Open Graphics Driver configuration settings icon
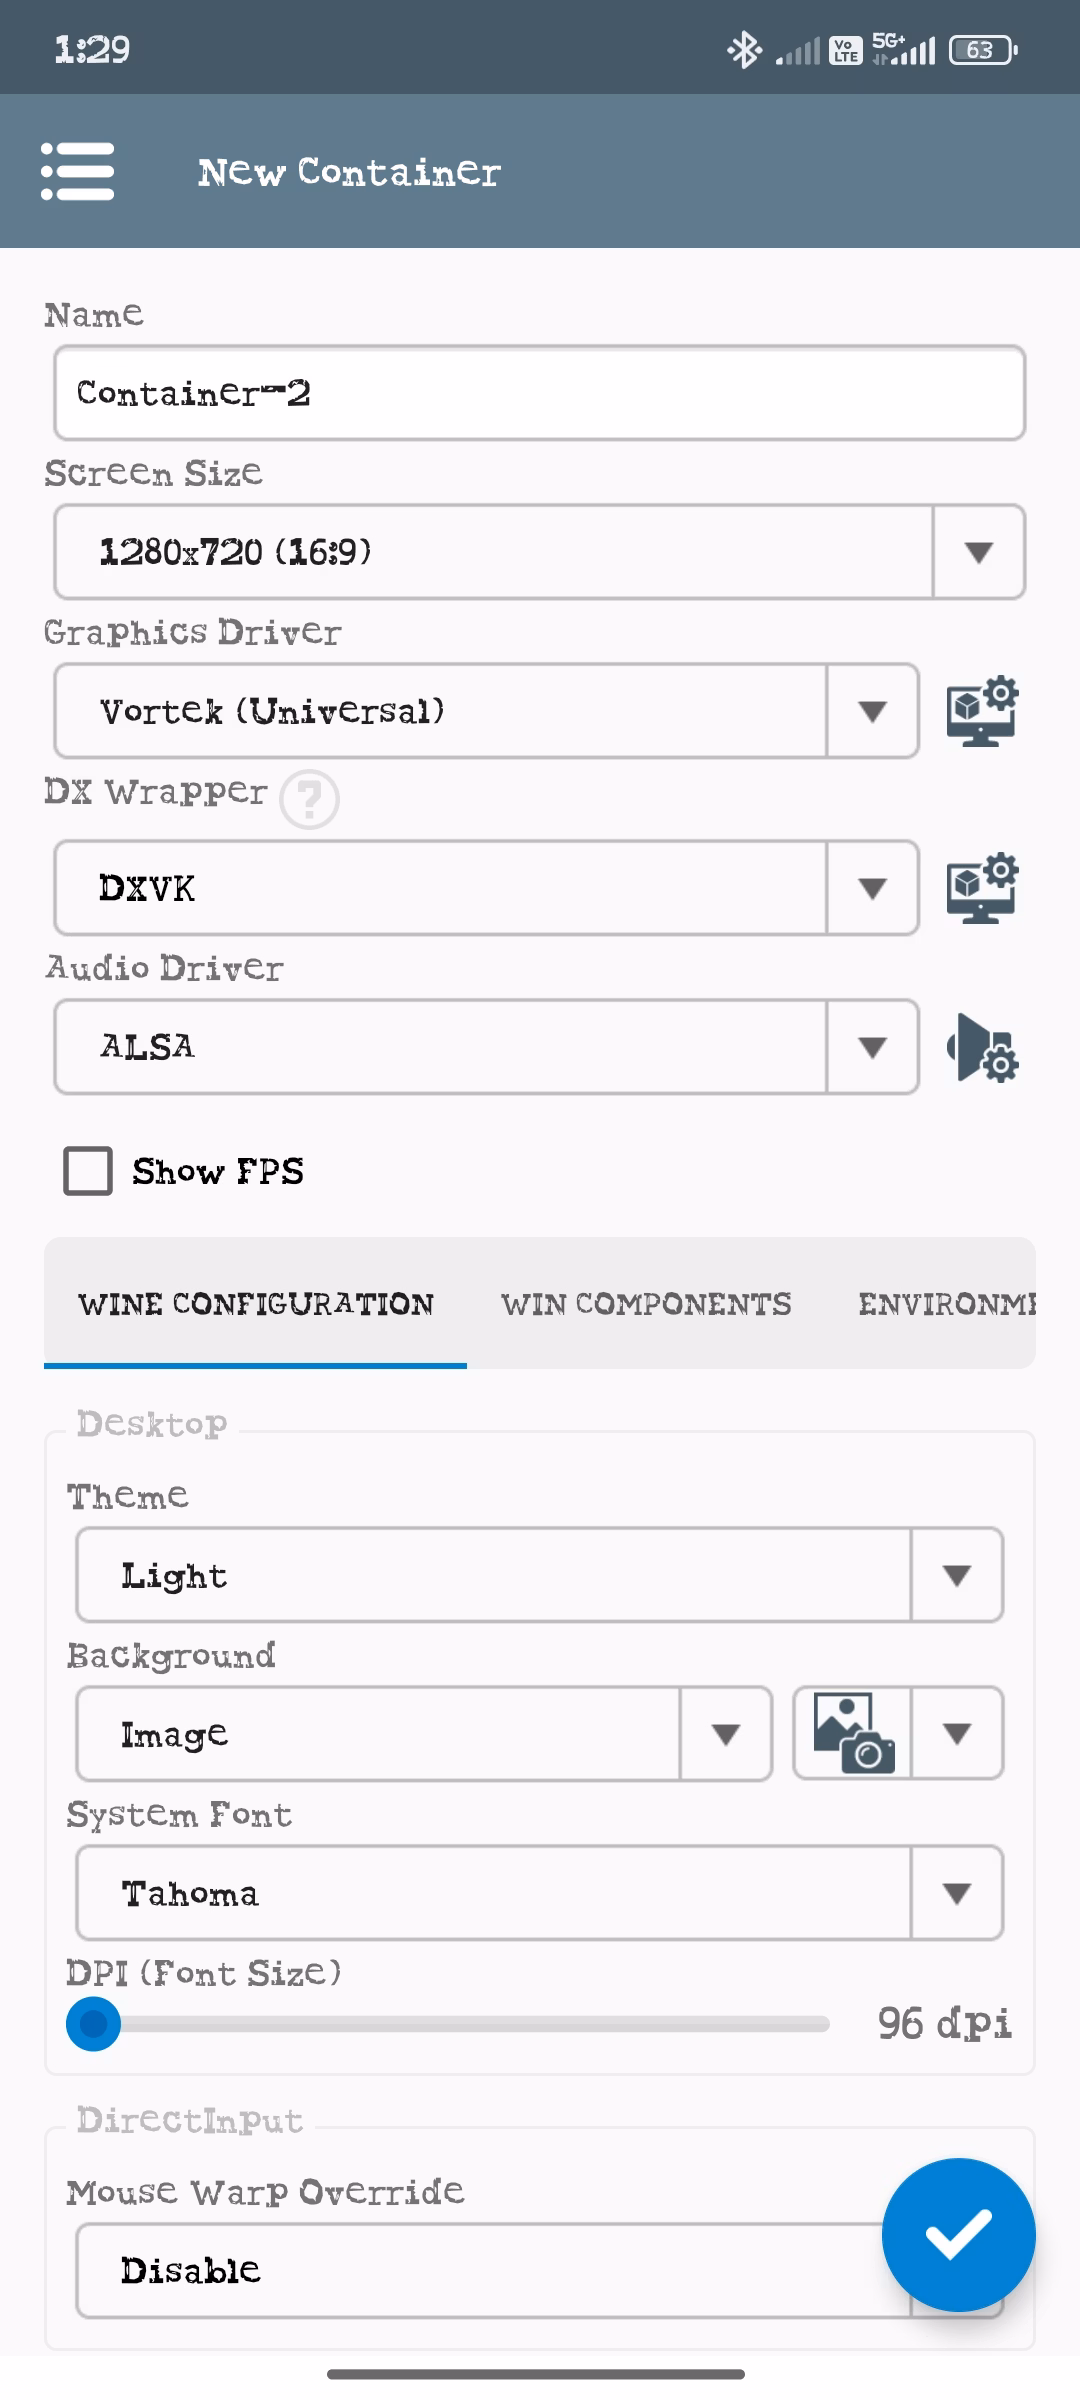 [x=982, y=711]
